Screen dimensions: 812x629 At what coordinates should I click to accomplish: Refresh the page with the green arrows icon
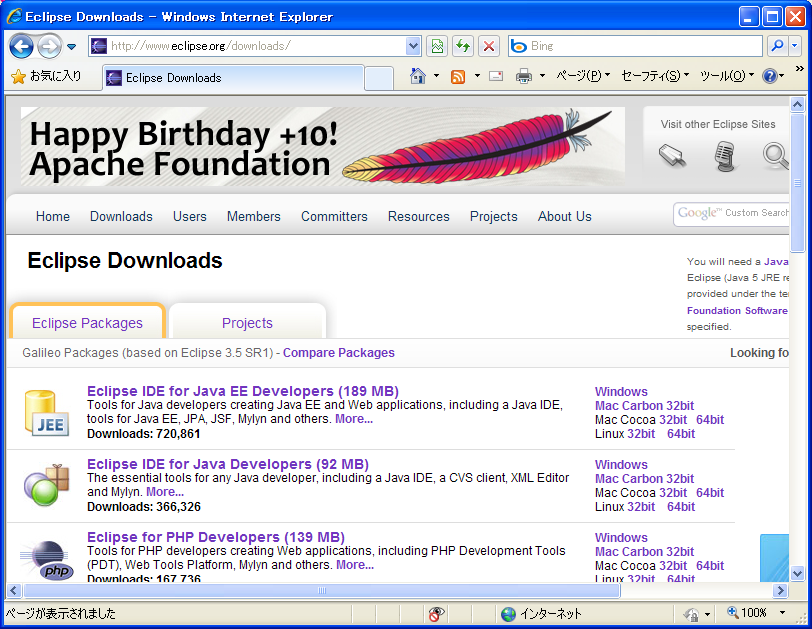click(462, 47)
